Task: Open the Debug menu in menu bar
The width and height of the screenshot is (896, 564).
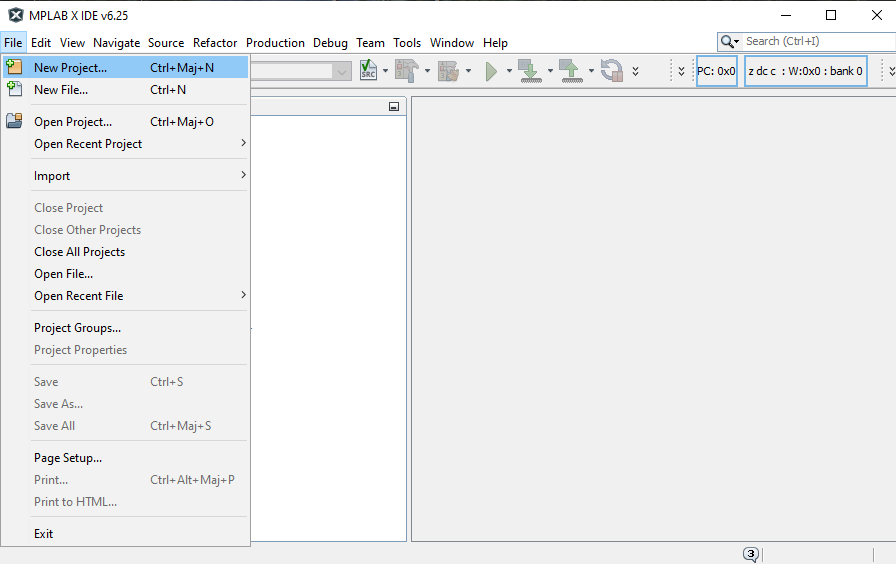Action: click(330, 43)
